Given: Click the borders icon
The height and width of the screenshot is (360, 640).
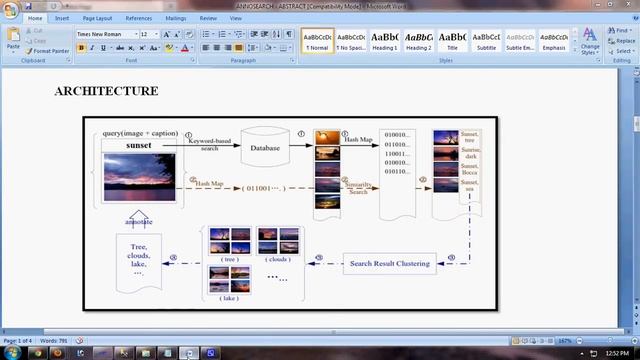Looking at the screenshot, I should point(283,48).
